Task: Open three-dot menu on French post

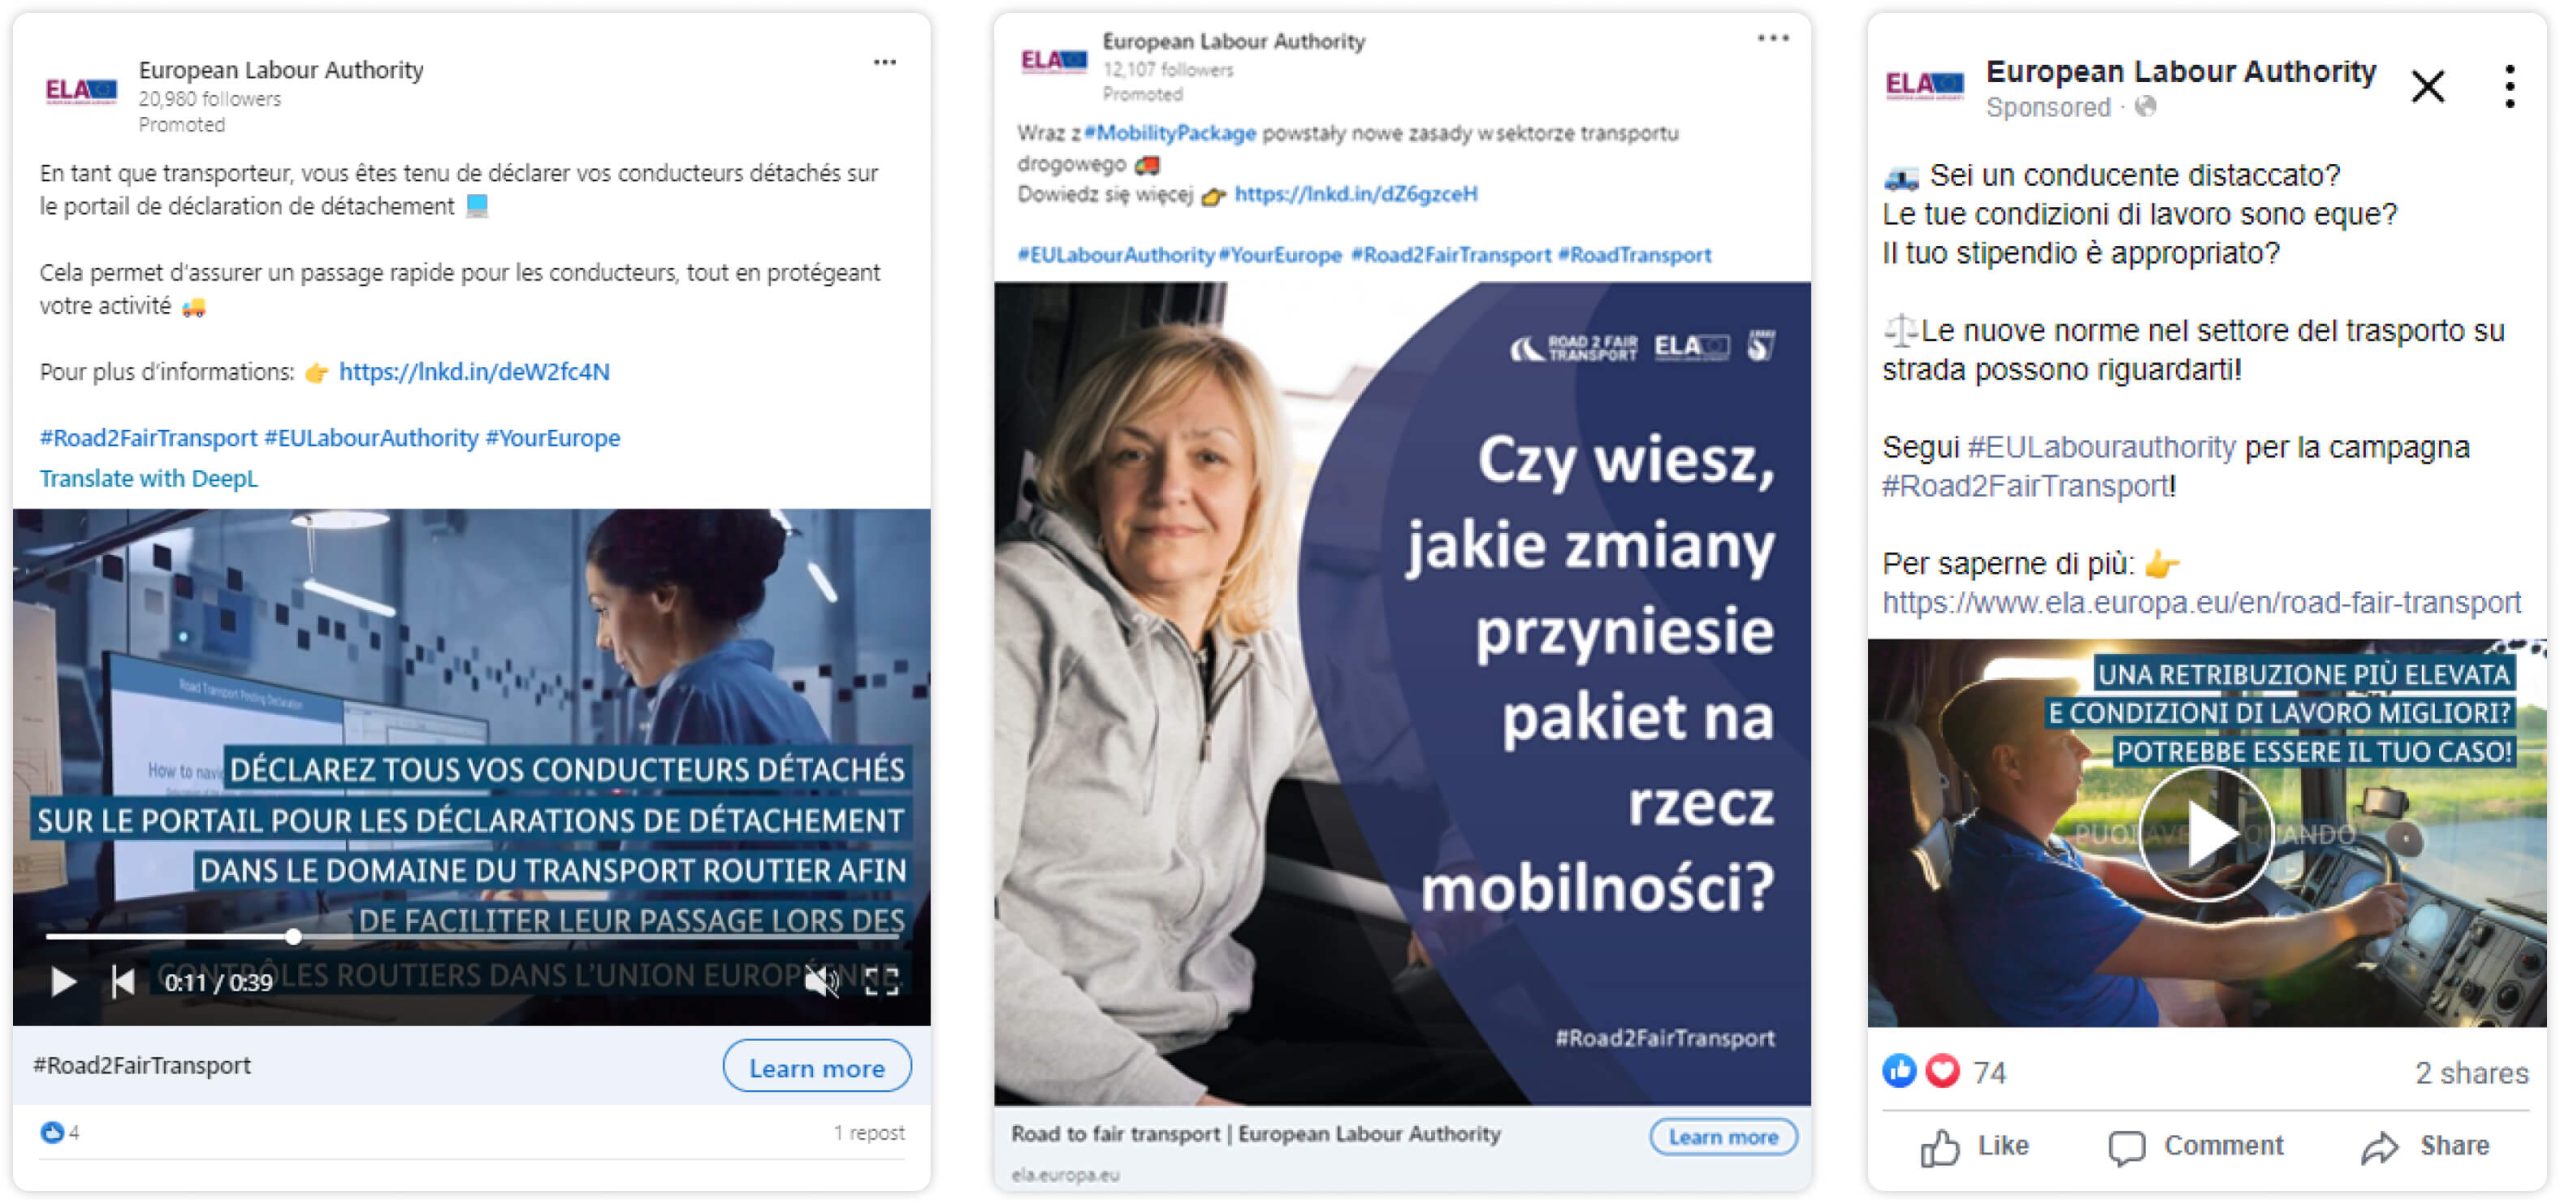Action: (885, 62)
